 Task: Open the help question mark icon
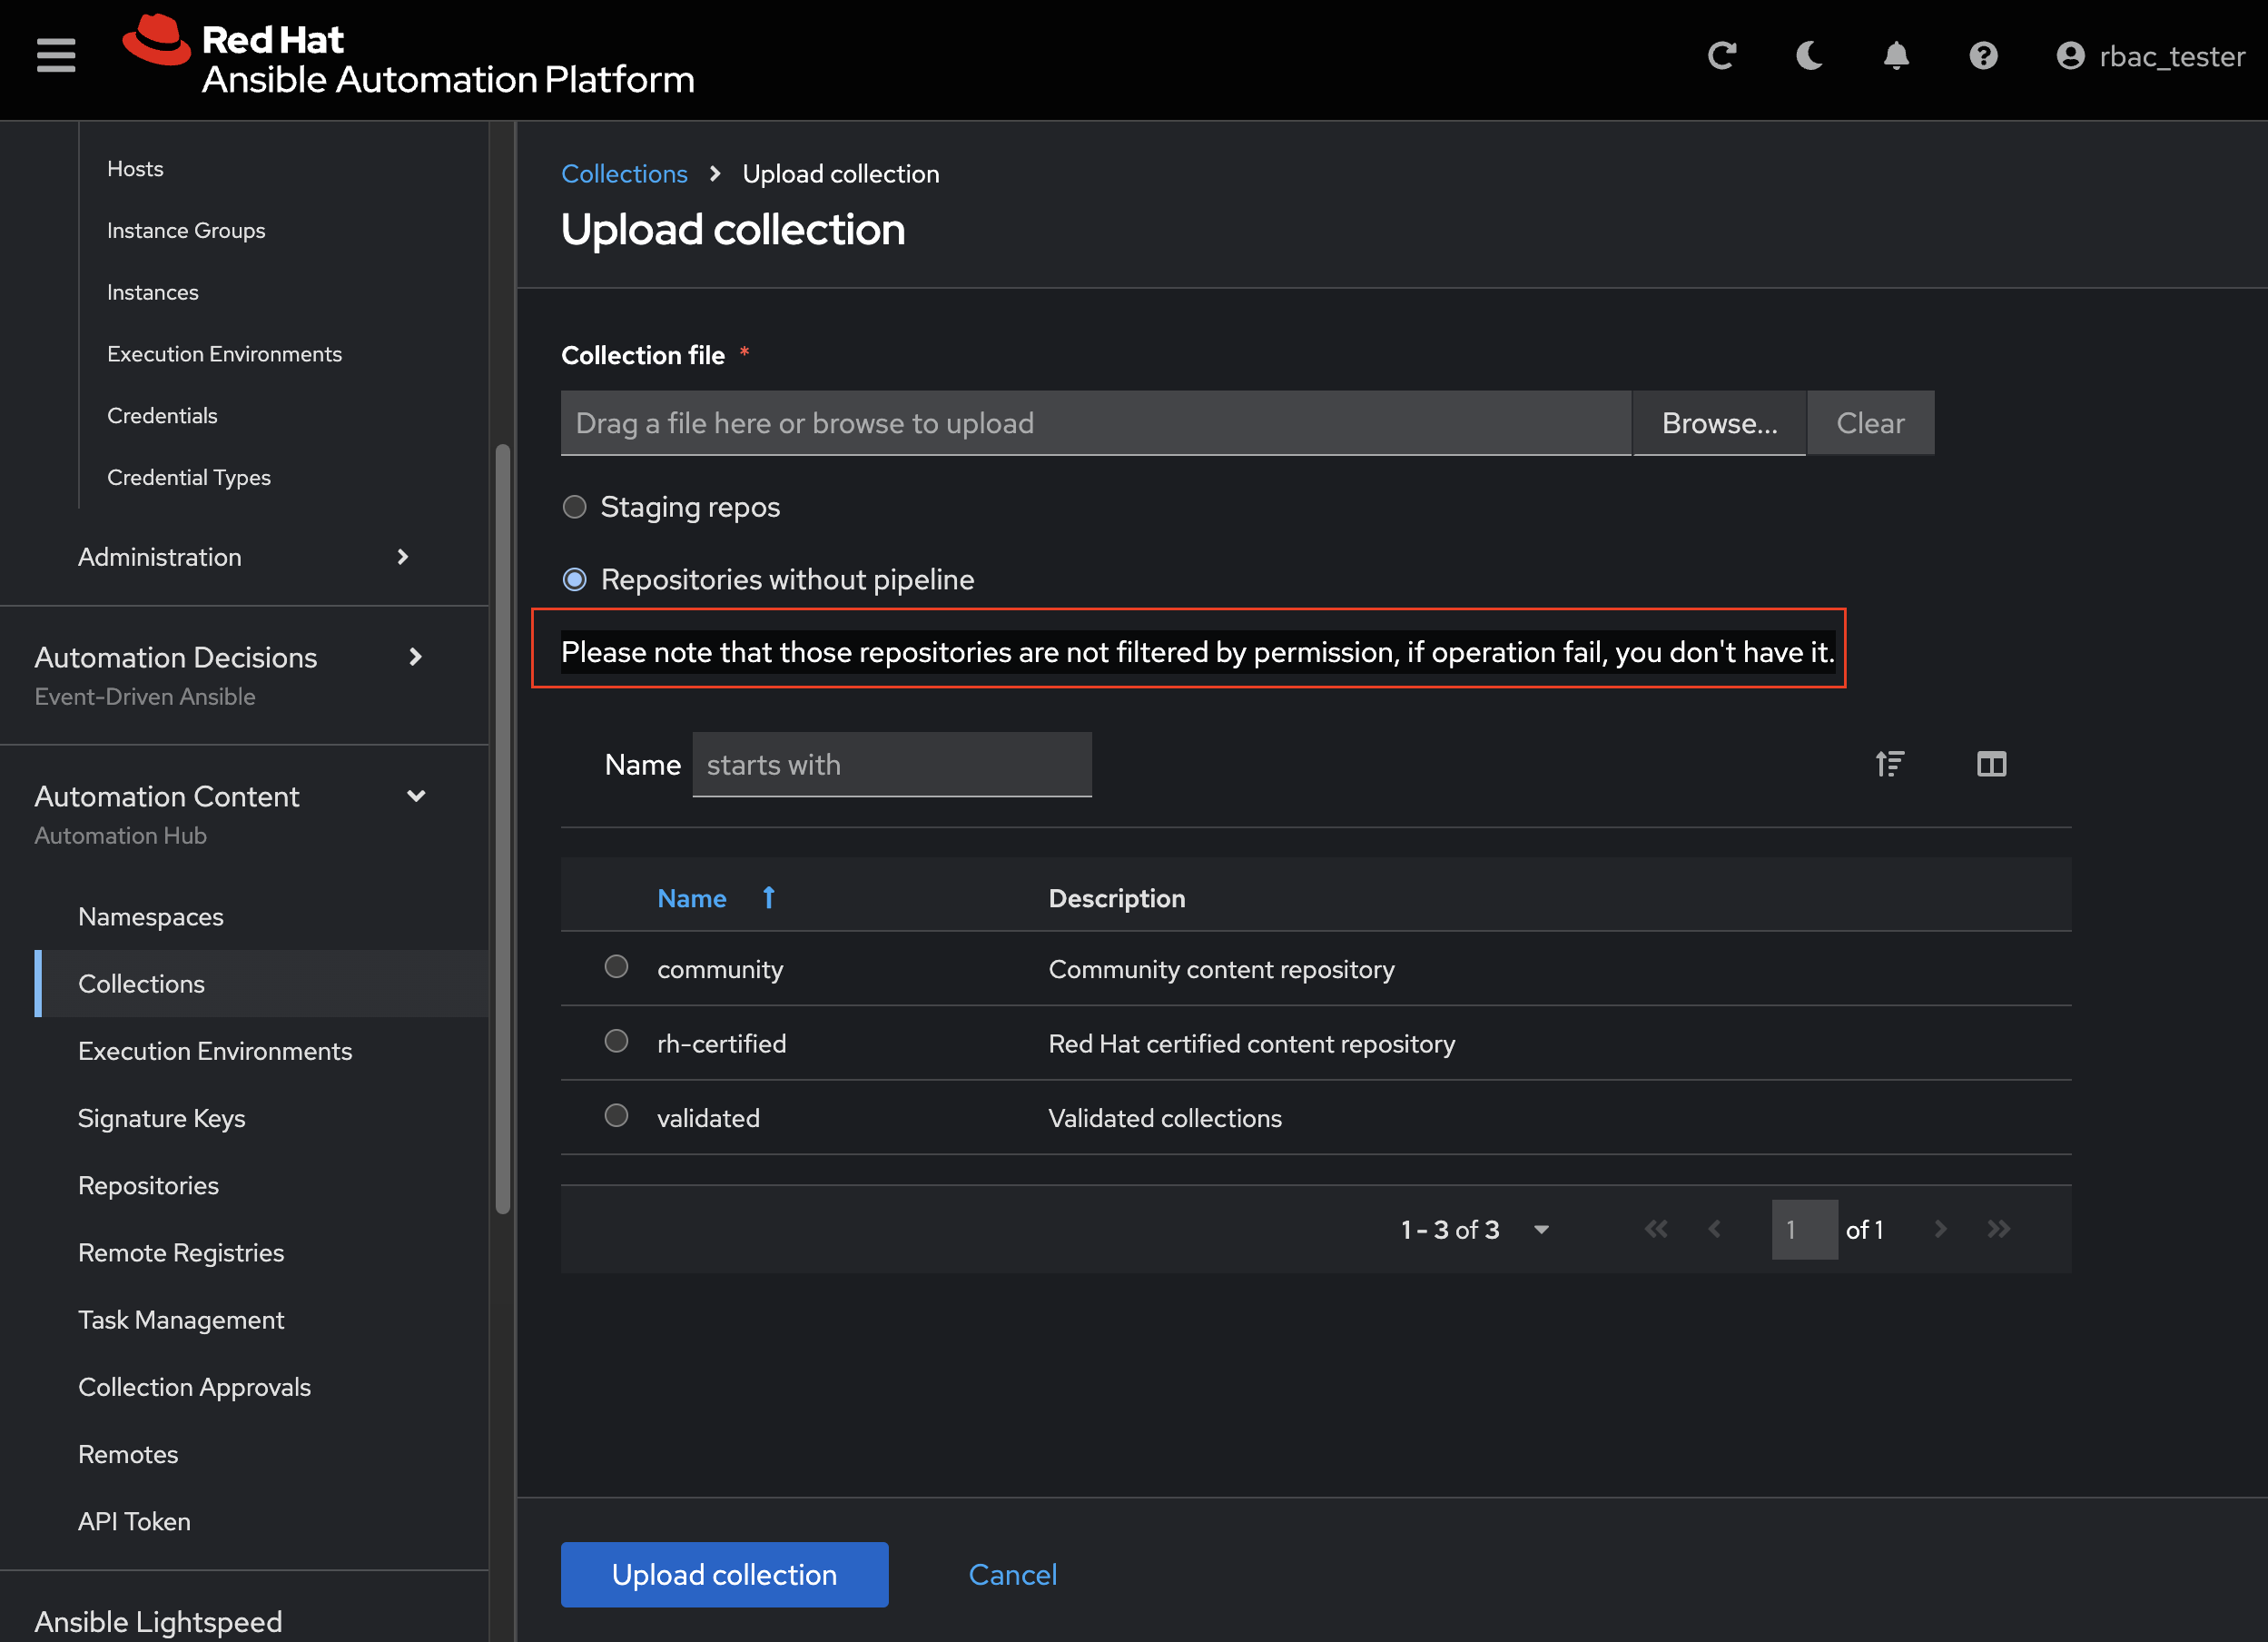(1983, 56)
